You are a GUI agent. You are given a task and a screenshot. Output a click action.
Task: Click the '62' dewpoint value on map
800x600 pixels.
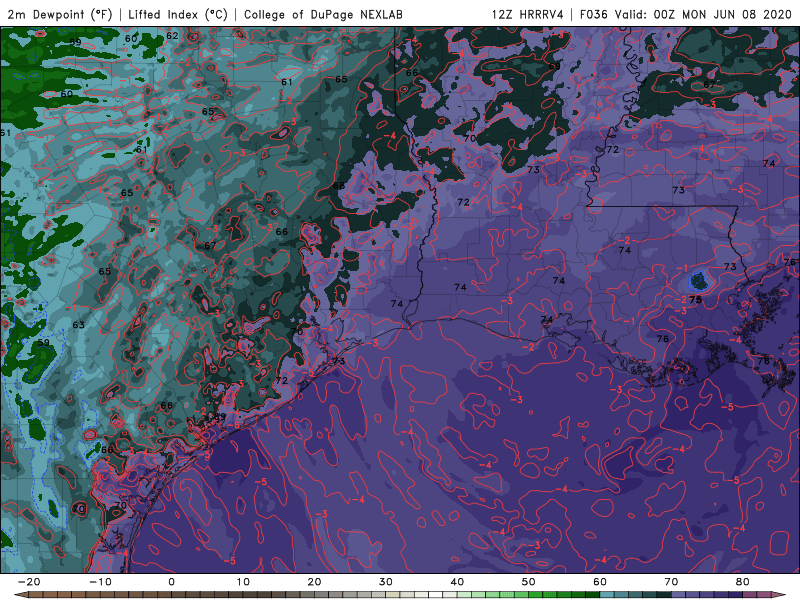point(172,36)
